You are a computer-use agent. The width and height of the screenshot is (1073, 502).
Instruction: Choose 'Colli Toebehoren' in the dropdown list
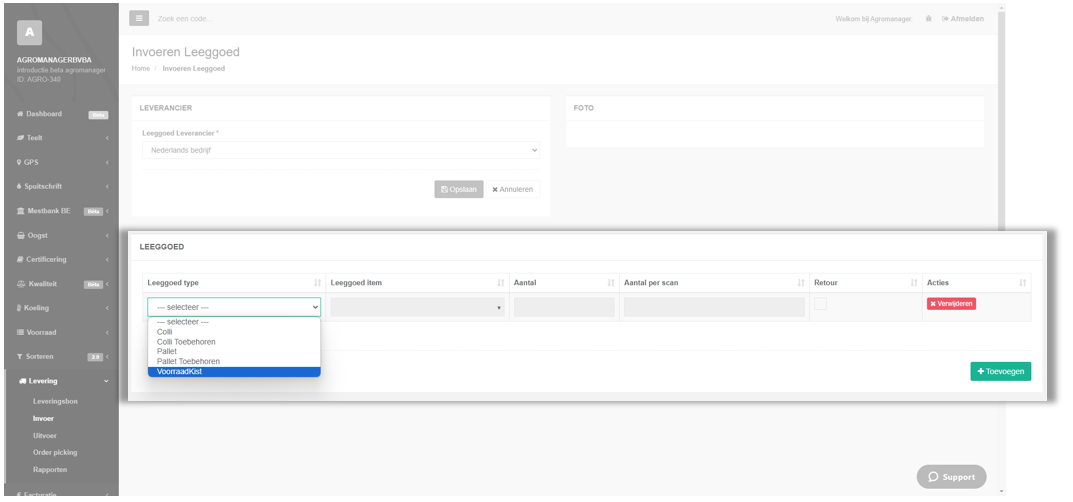click(x=234, y=341)
